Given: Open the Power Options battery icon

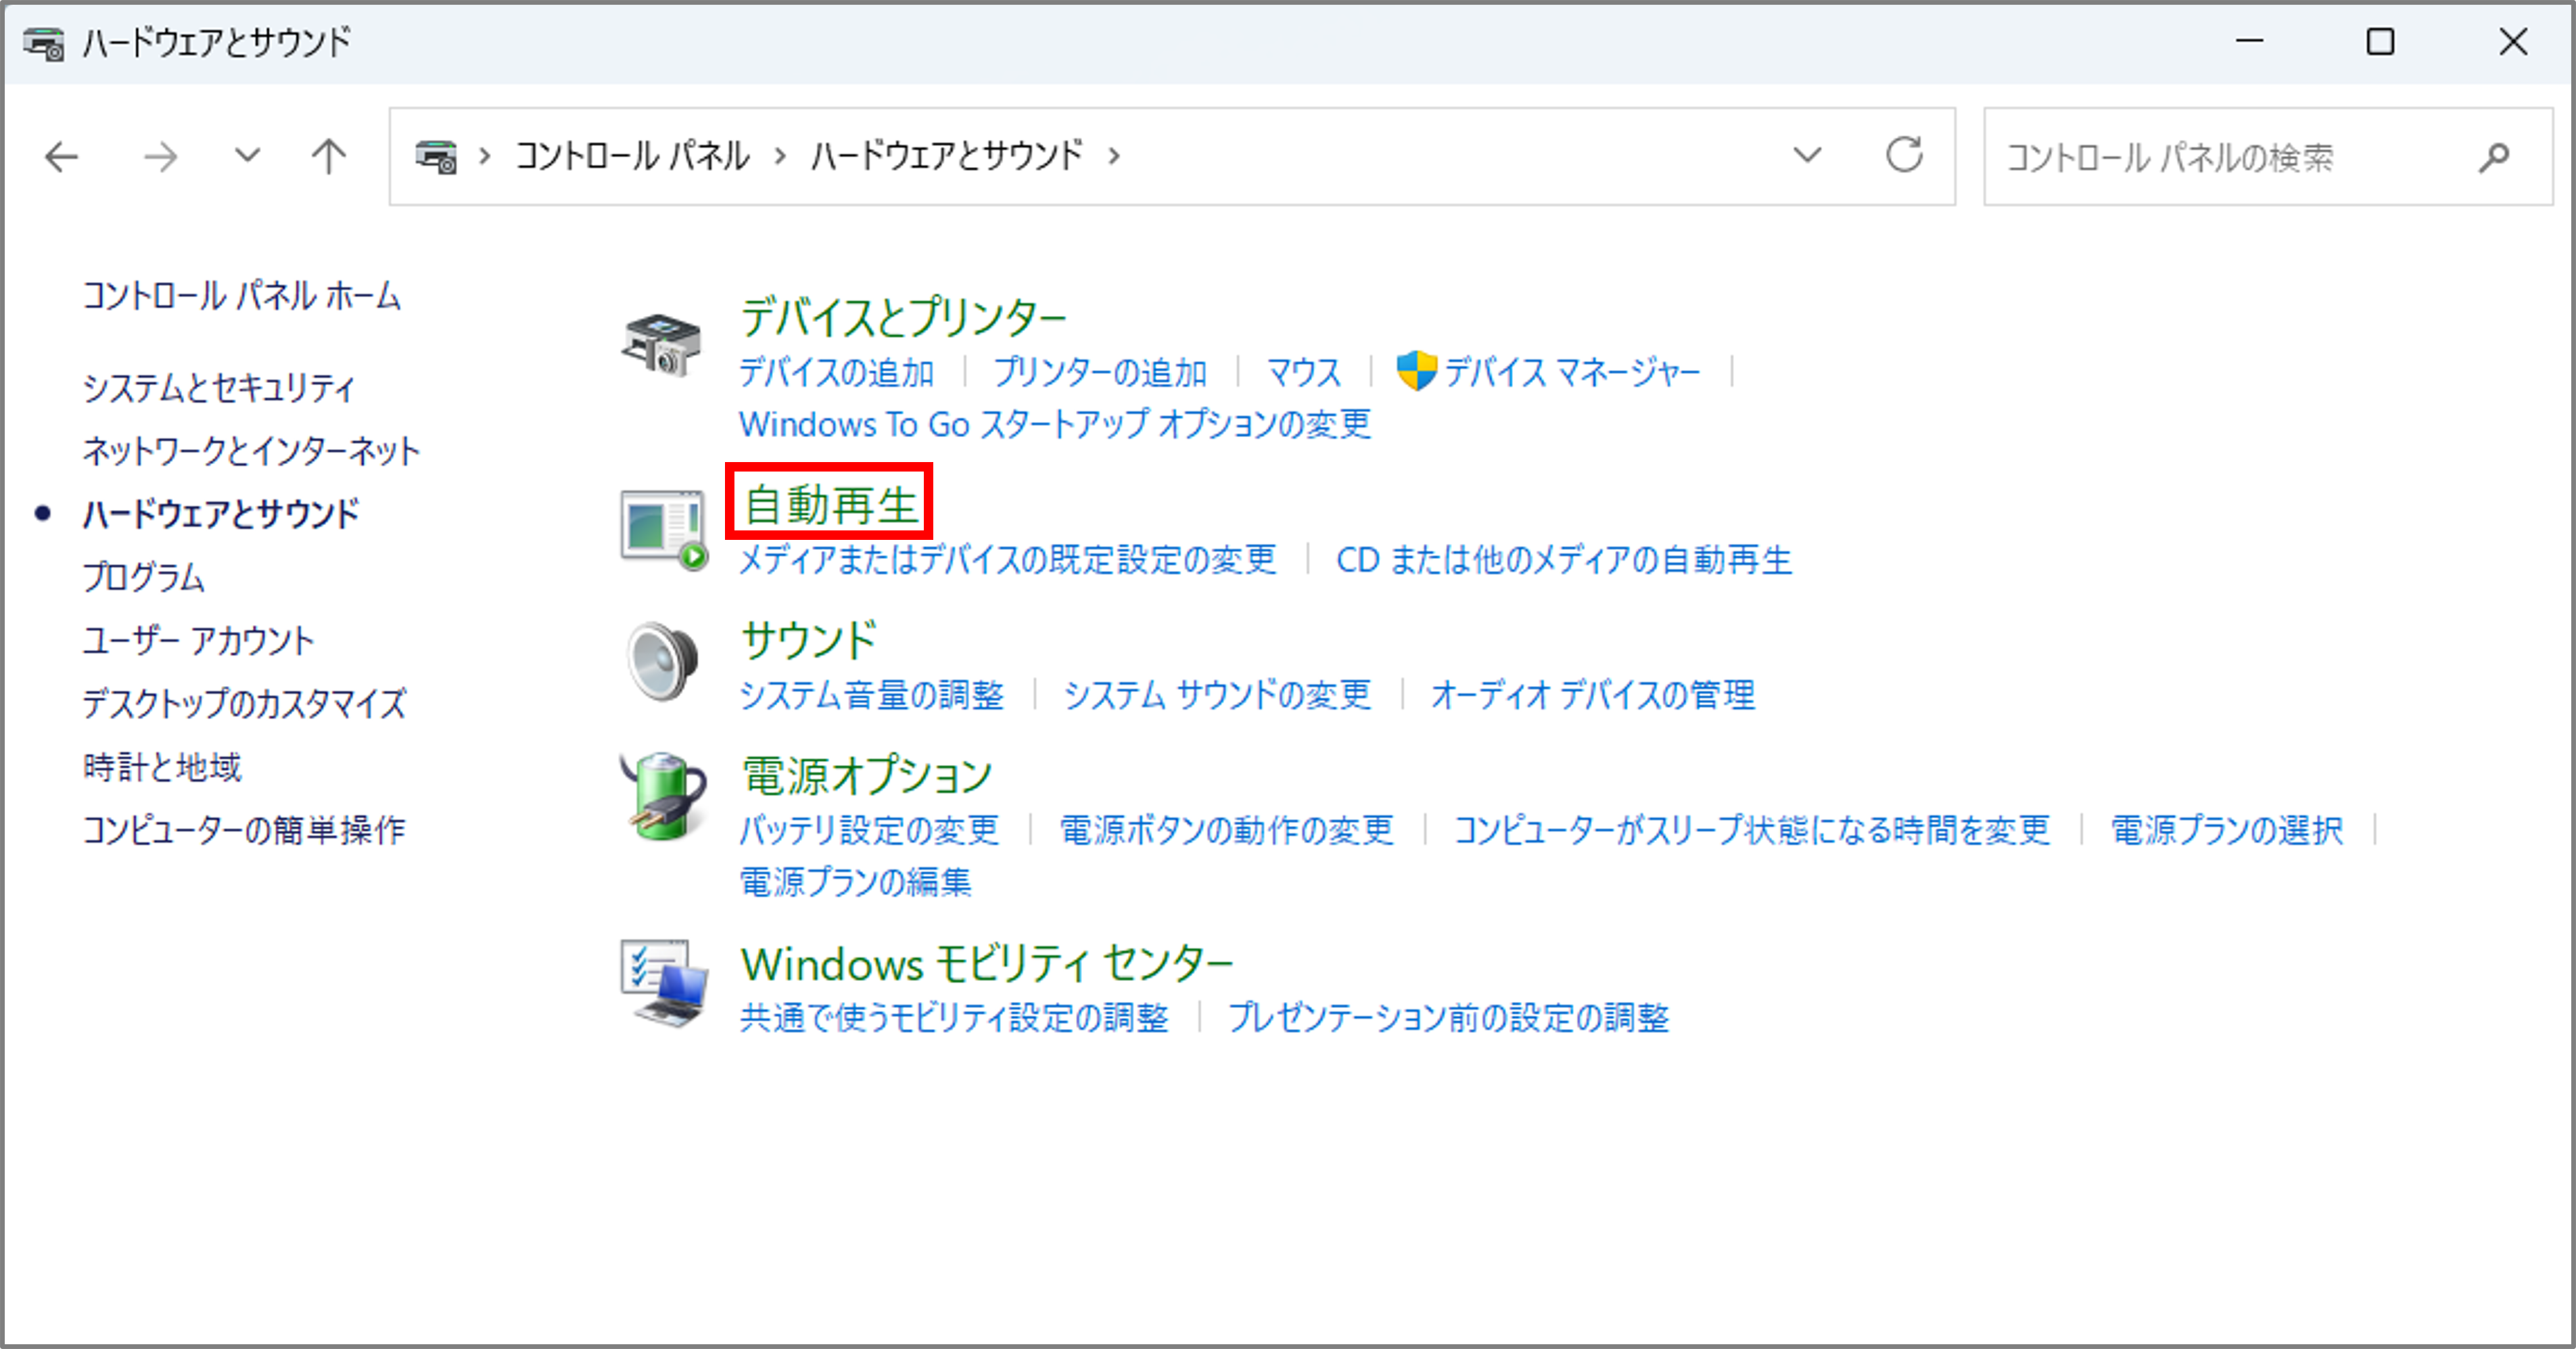Looking at the screenshot, I should tap(663, 797).
